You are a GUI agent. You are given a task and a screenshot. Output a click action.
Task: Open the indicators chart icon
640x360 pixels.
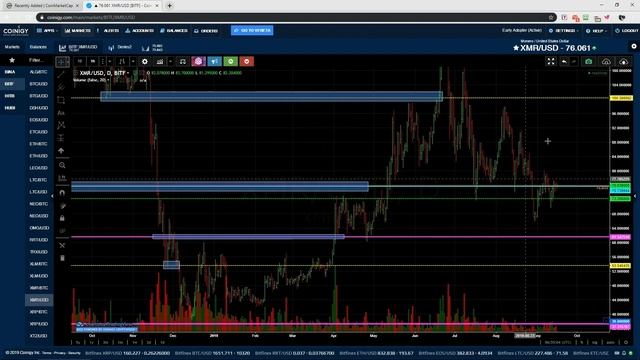tap(160, 62)
